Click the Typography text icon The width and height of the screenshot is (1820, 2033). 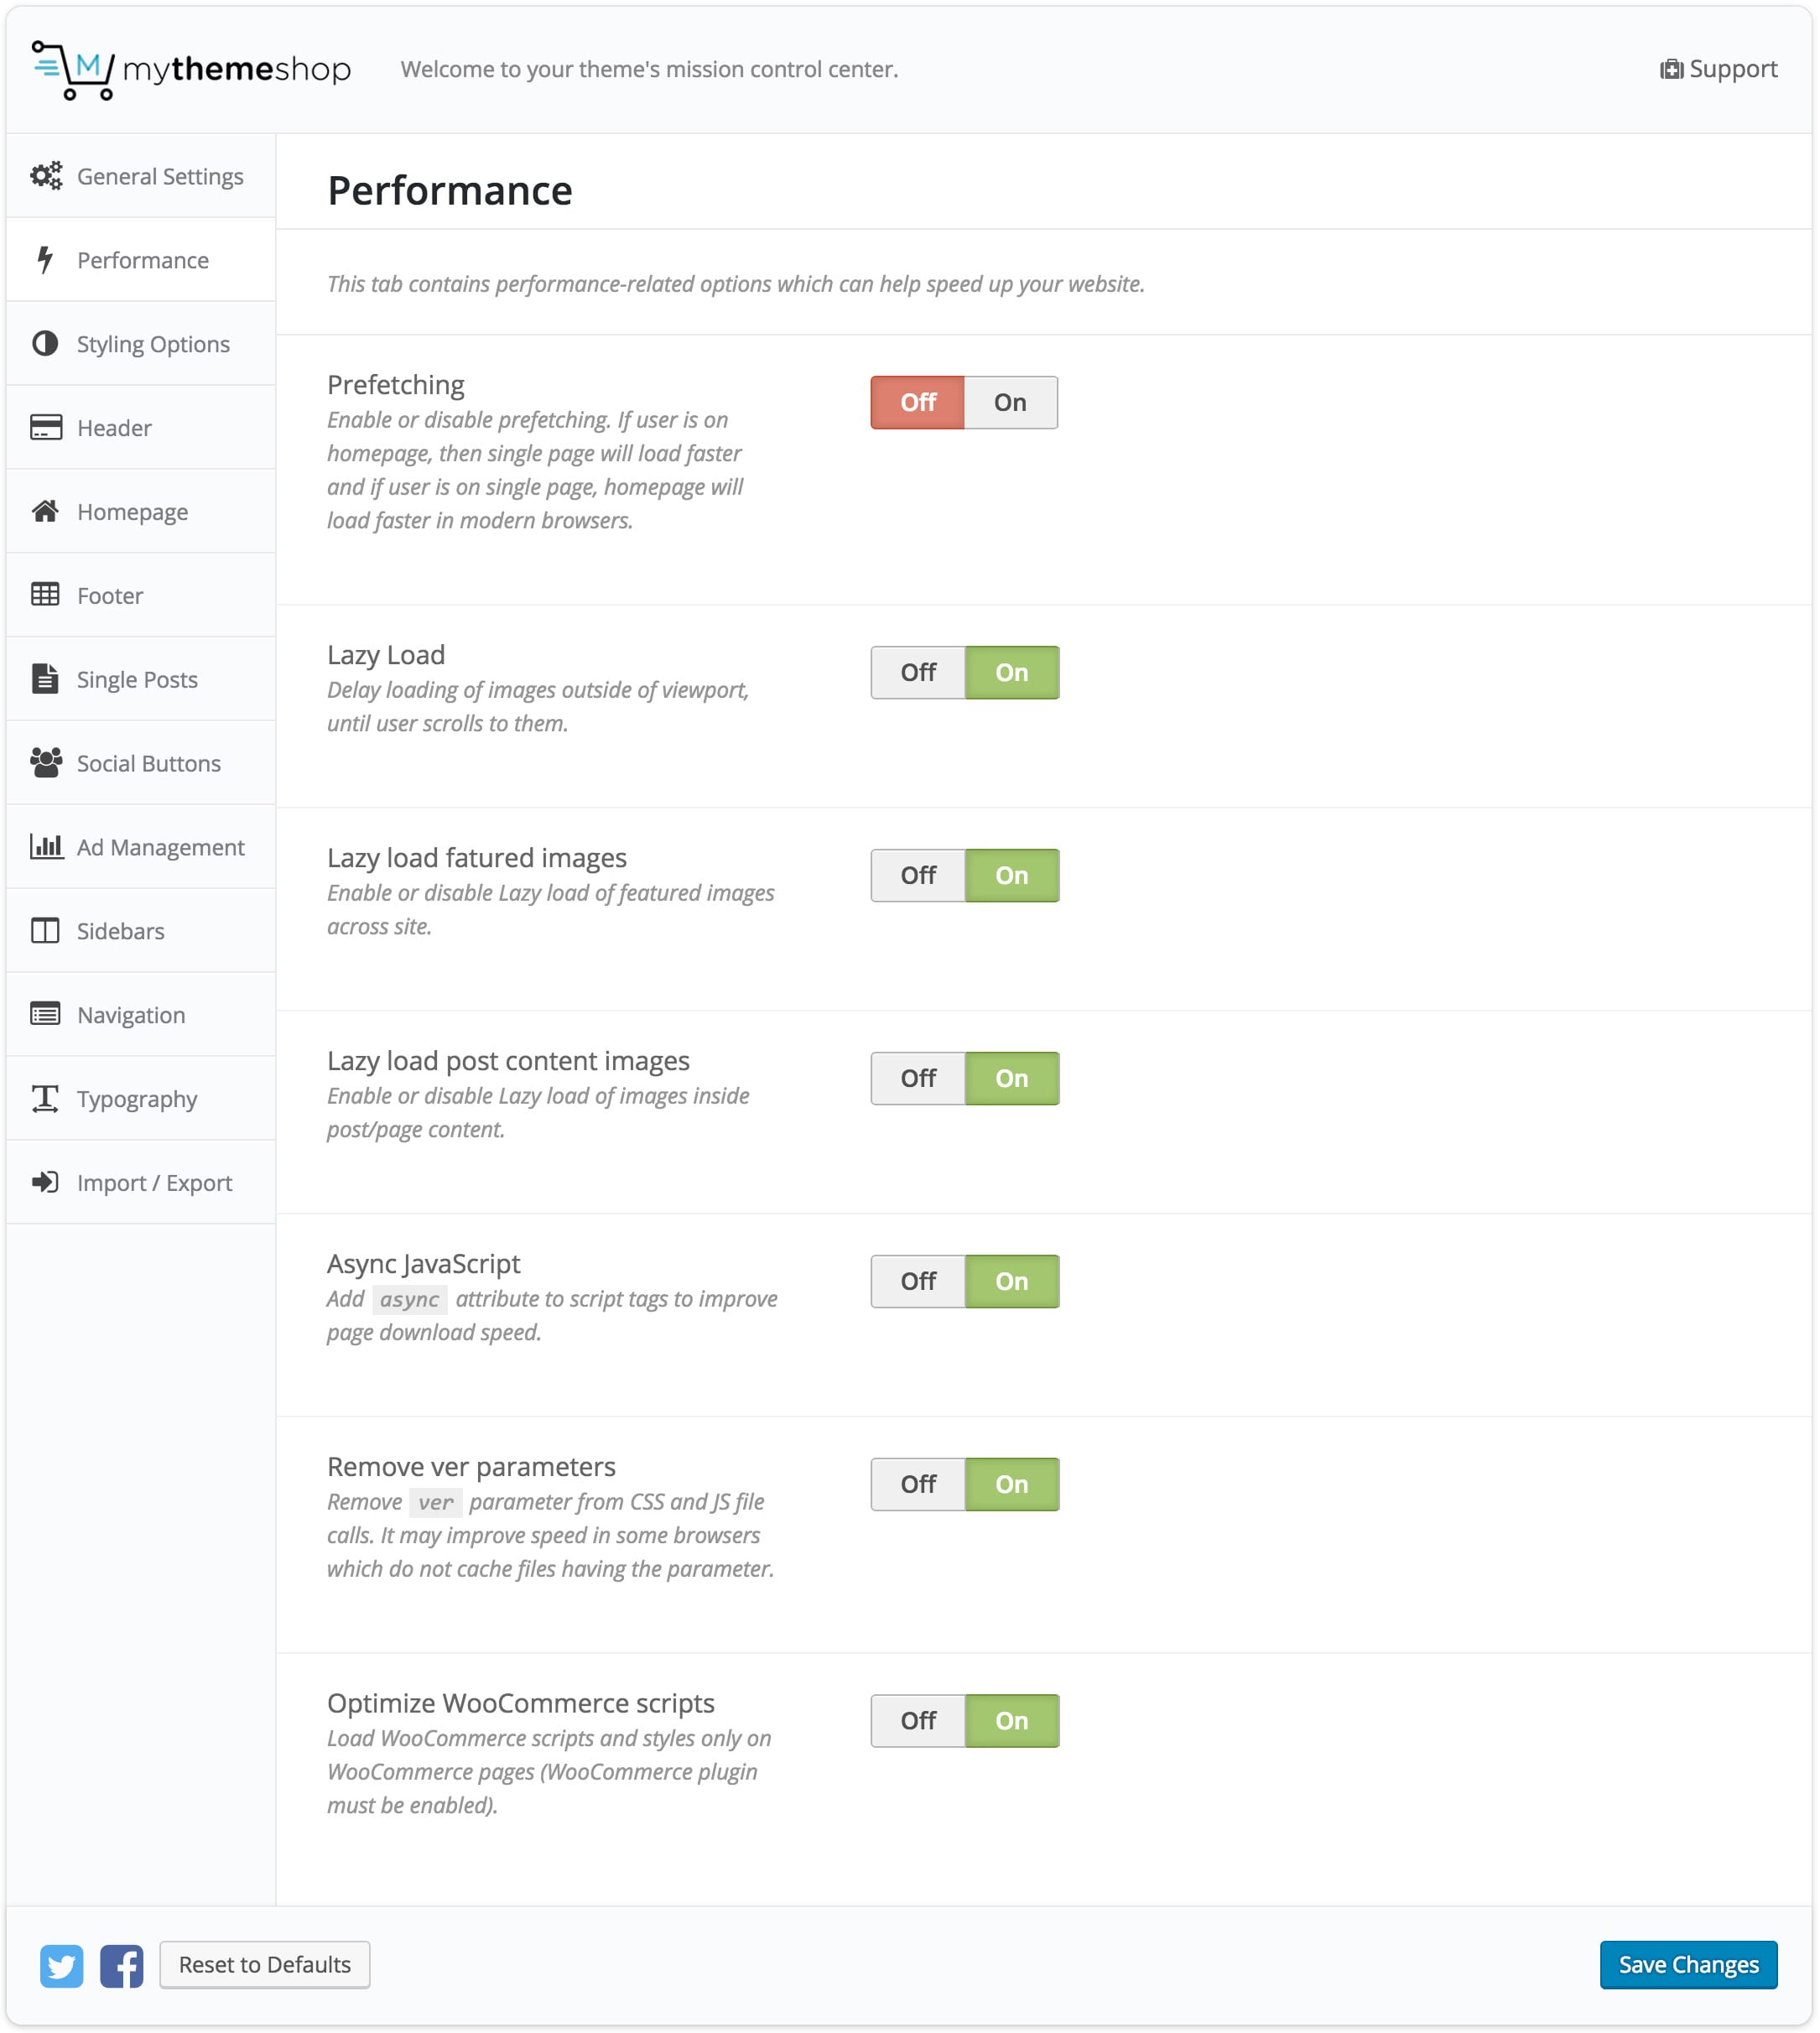point(45,1098)
